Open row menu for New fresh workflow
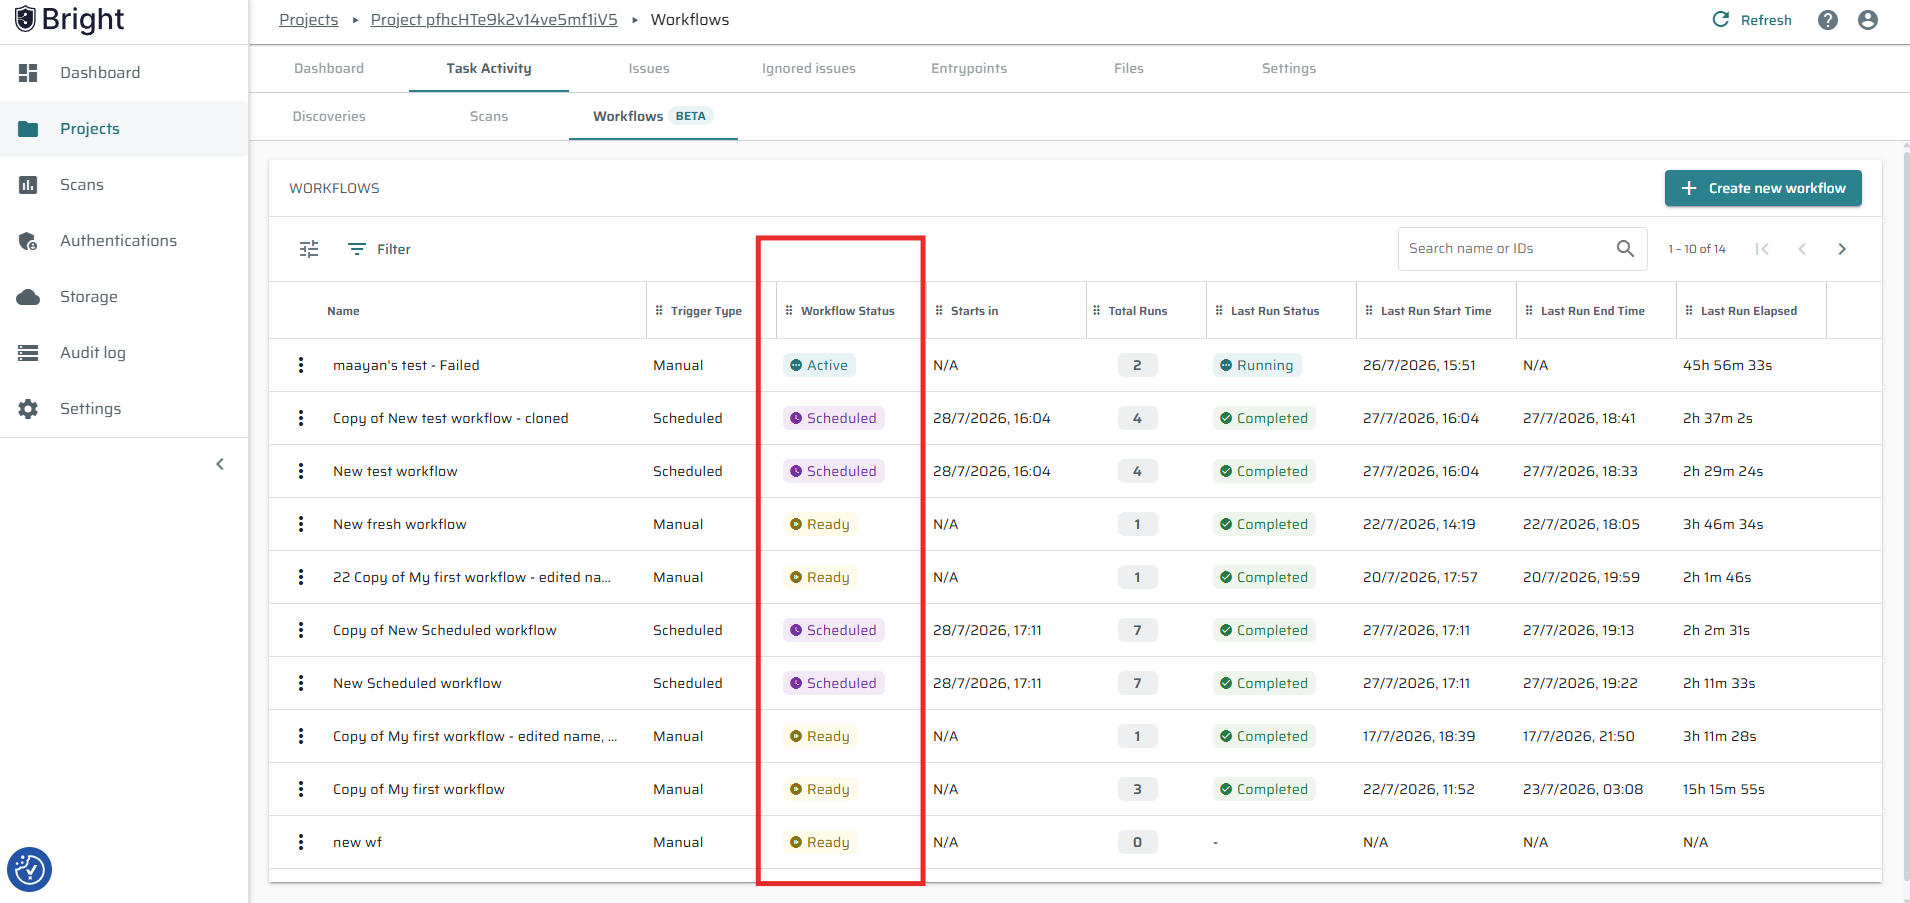 [301, 524]
